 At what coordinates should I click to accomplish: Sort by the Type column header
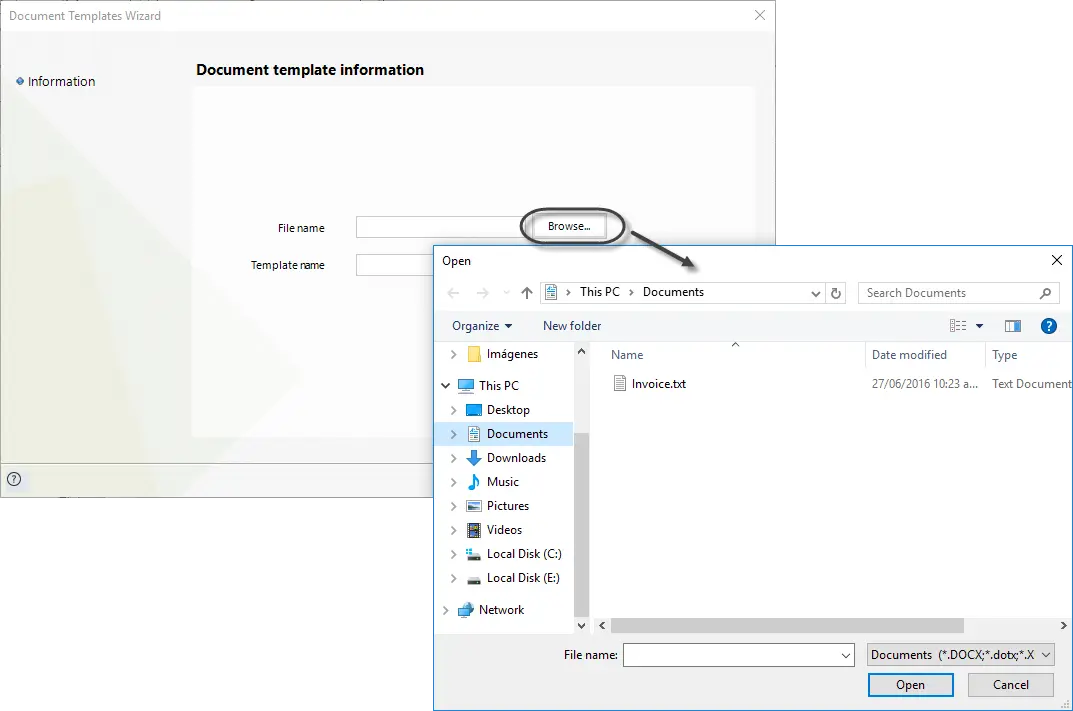1005,354
